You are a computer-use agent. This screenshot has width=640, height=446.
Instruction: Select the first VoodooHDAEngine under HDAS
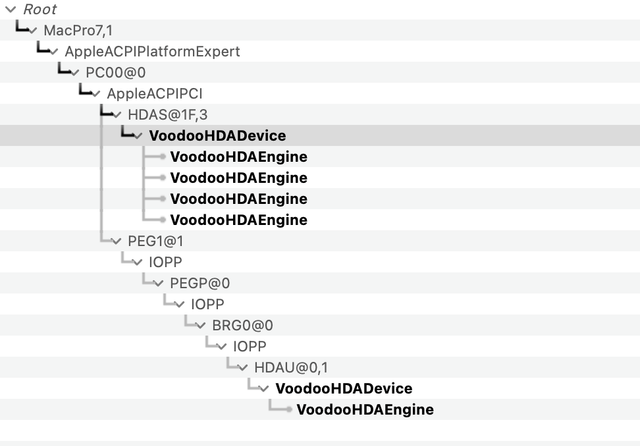click(x=239, y=157)
